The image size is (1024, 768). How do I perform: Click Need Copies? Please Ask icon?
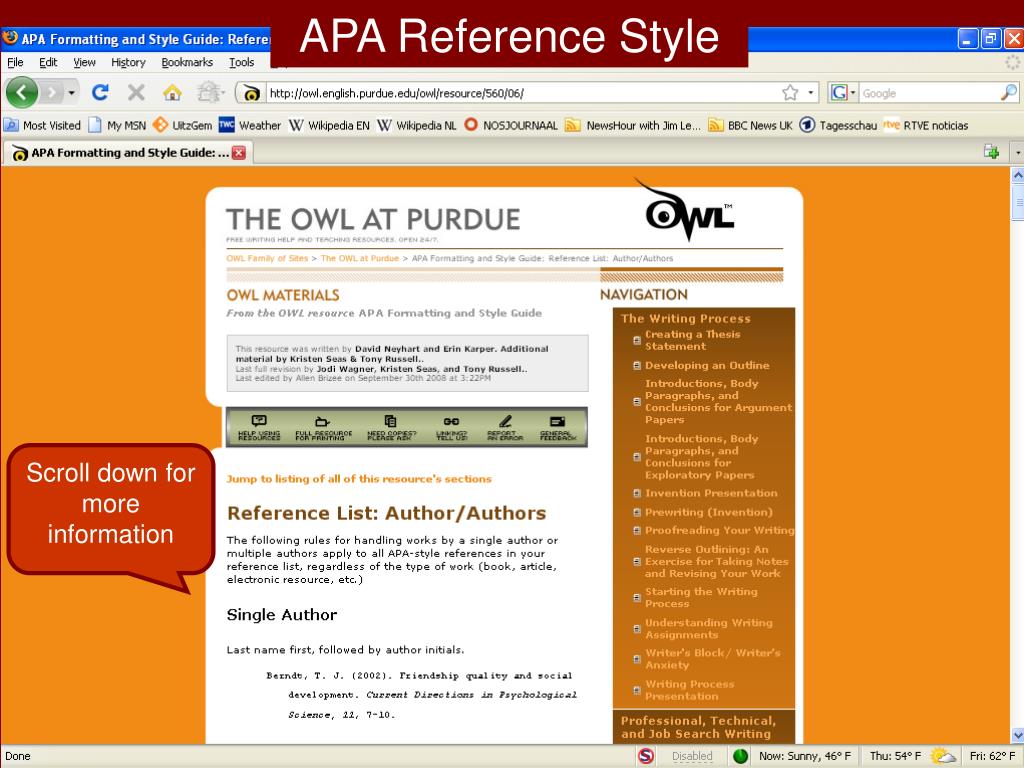coord(391,427)
